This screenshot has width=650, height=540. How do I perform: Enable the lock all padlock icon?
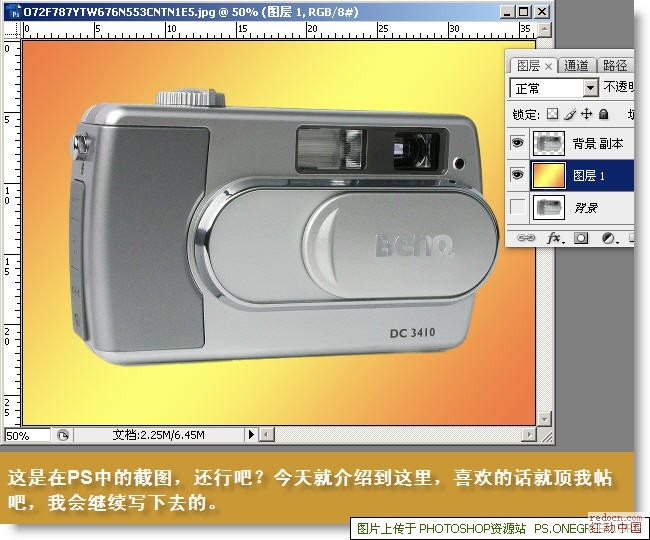(604, 114)
